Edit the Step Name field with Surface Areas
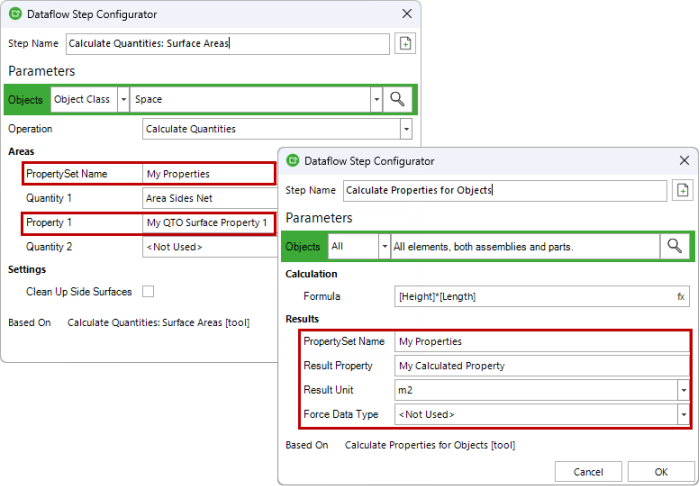This screenshot has height=486, width=700. (228, 44)
